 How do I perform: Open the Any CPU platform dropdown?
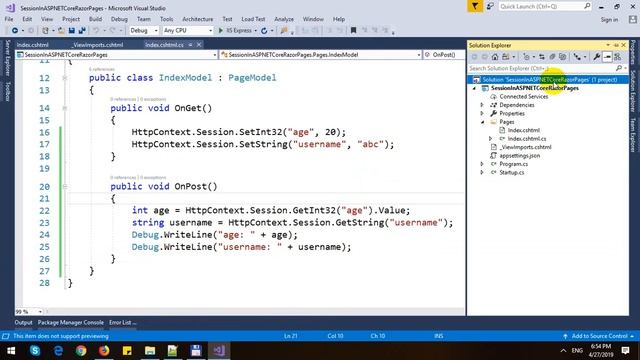click(187, 31)
